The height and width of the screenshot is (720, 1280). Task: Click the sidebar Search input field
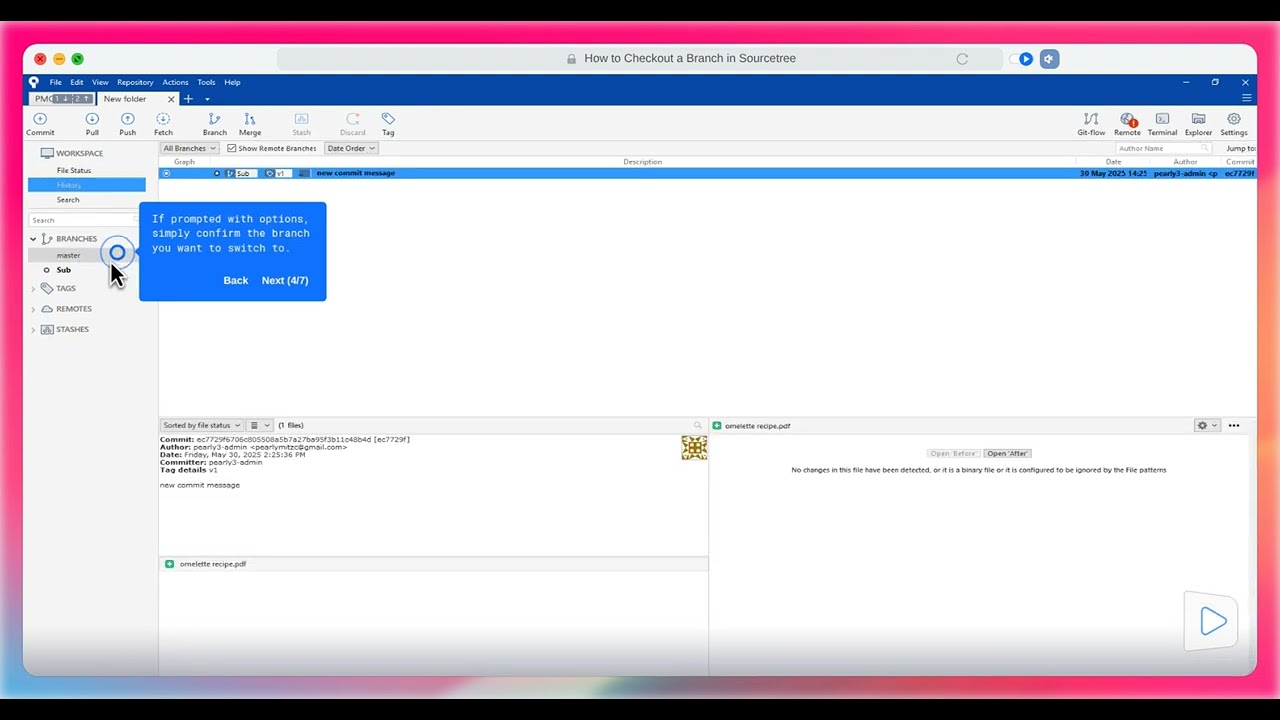[x=85, y=220]
